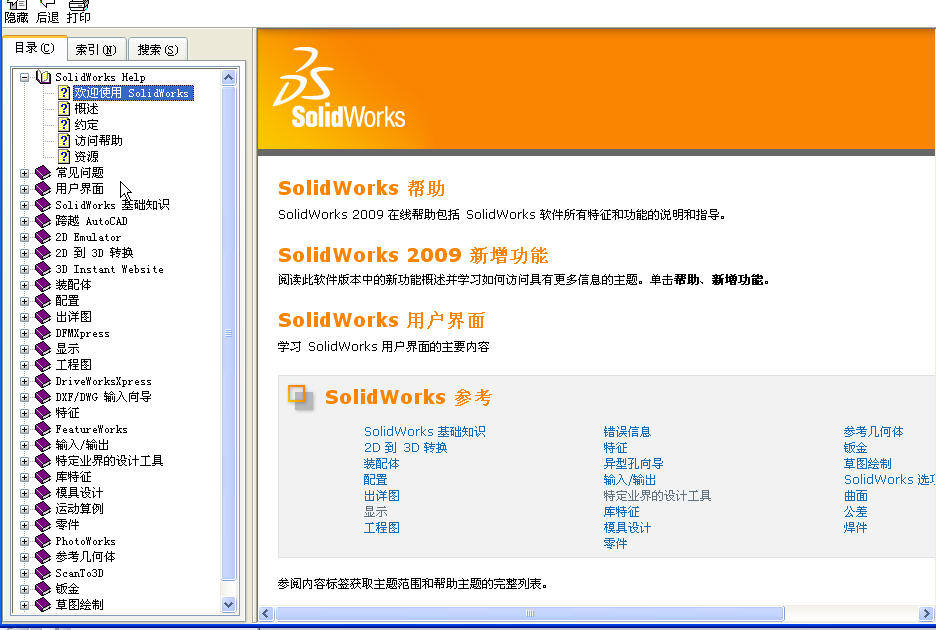Open the SolidWorks 基础知识 reference link
Image resolution: width=936 pixels, height=630 pixels.
coord(424,432)
